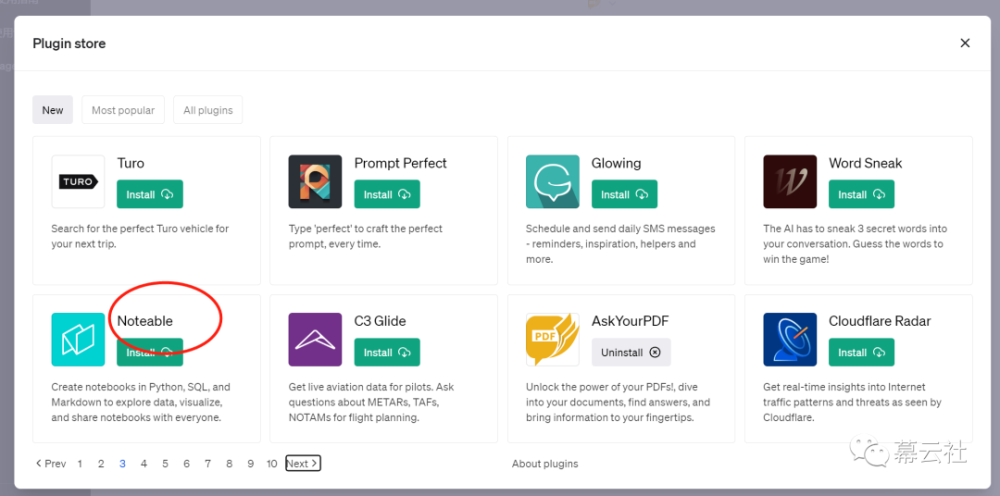The height and width of the screenshot is (496, 1000).
Task: Click the 'perfect' prompt description text
Action: coord(365,236)
